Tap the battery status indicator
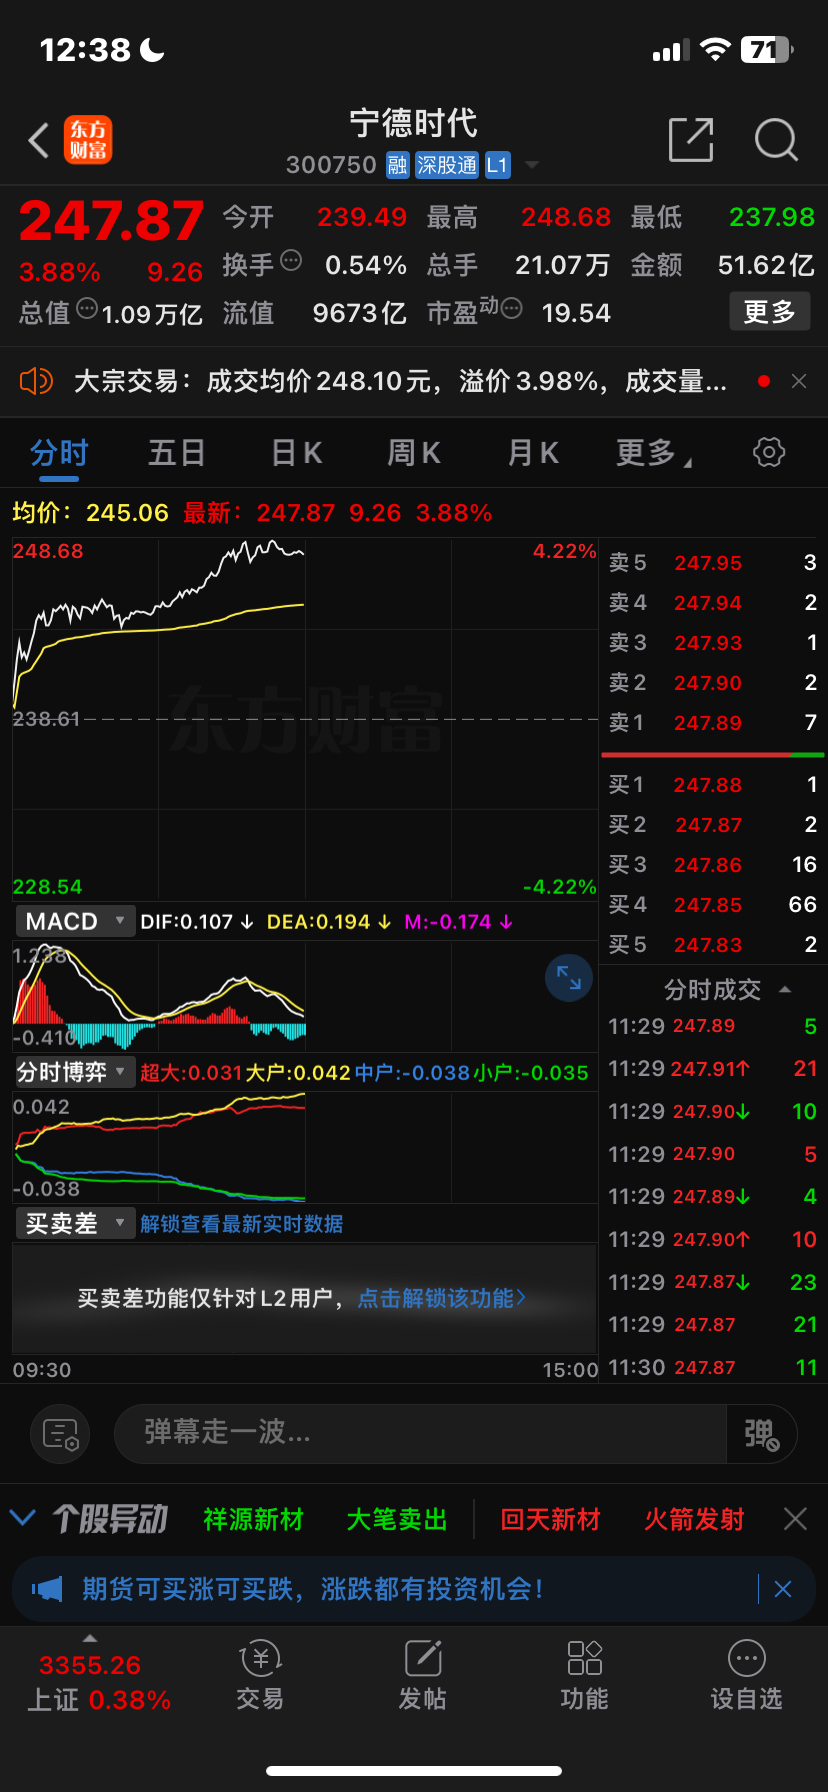The height and width of the screenshot is (1792, 828). click(767, 49)
